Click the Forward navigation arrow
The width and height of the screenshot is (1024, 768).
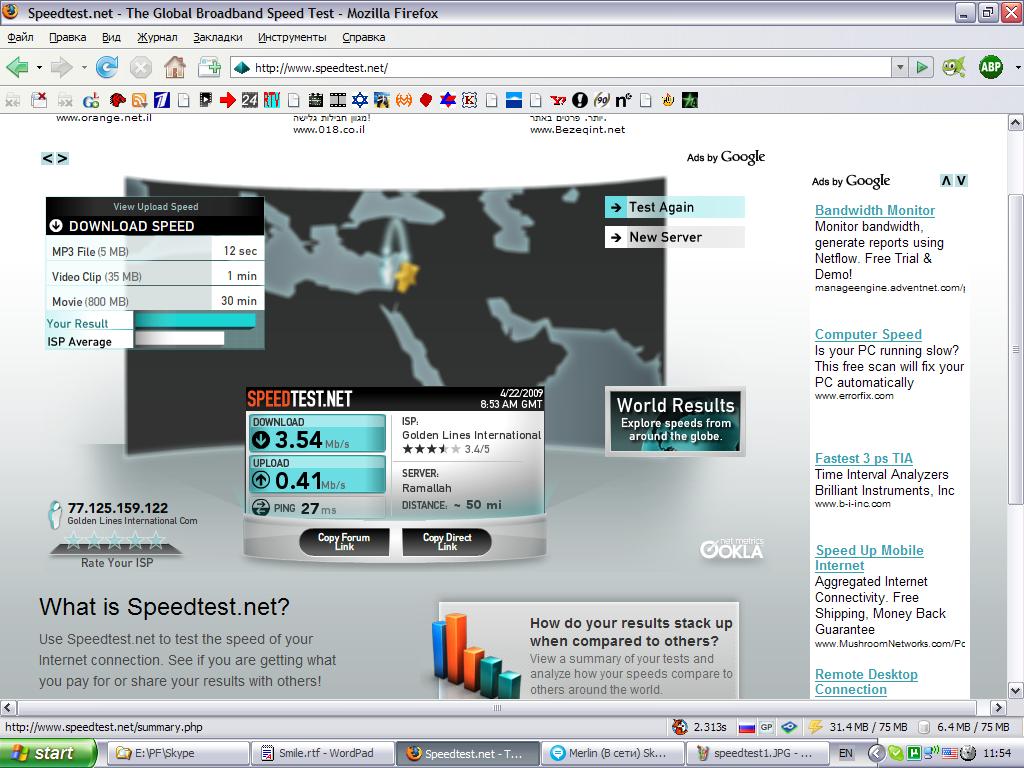point(61,67)
